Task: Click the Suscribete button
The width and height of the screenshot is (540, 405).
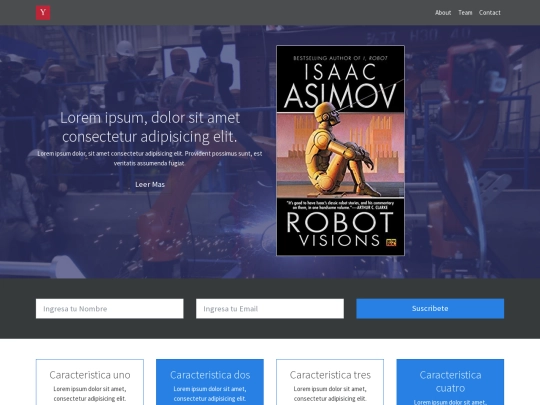Action: (x=430, y=309)
